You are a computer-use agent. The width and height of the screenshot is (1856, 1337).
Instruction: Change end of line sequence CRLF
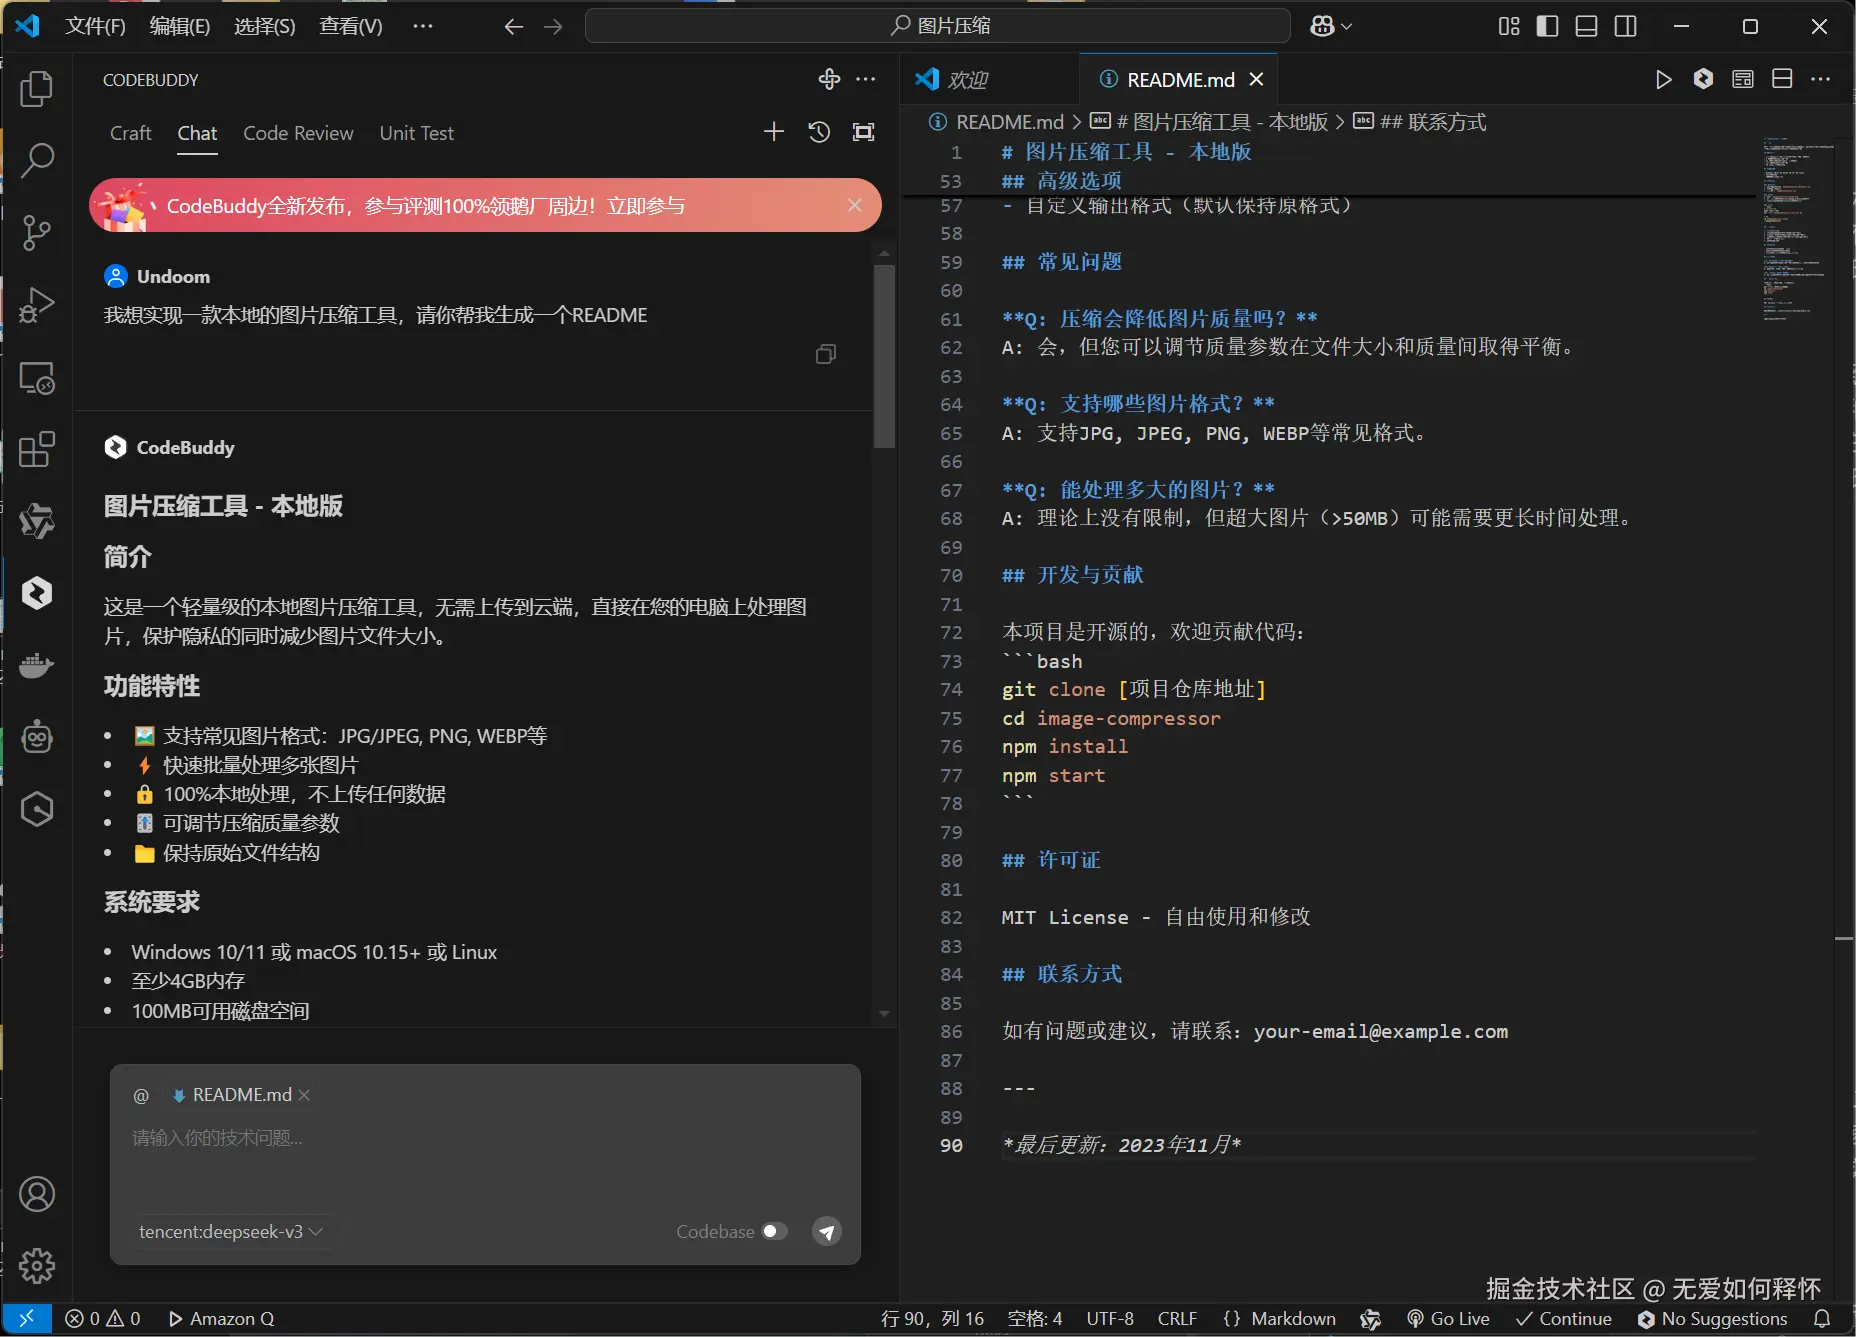[1177, 1319]
